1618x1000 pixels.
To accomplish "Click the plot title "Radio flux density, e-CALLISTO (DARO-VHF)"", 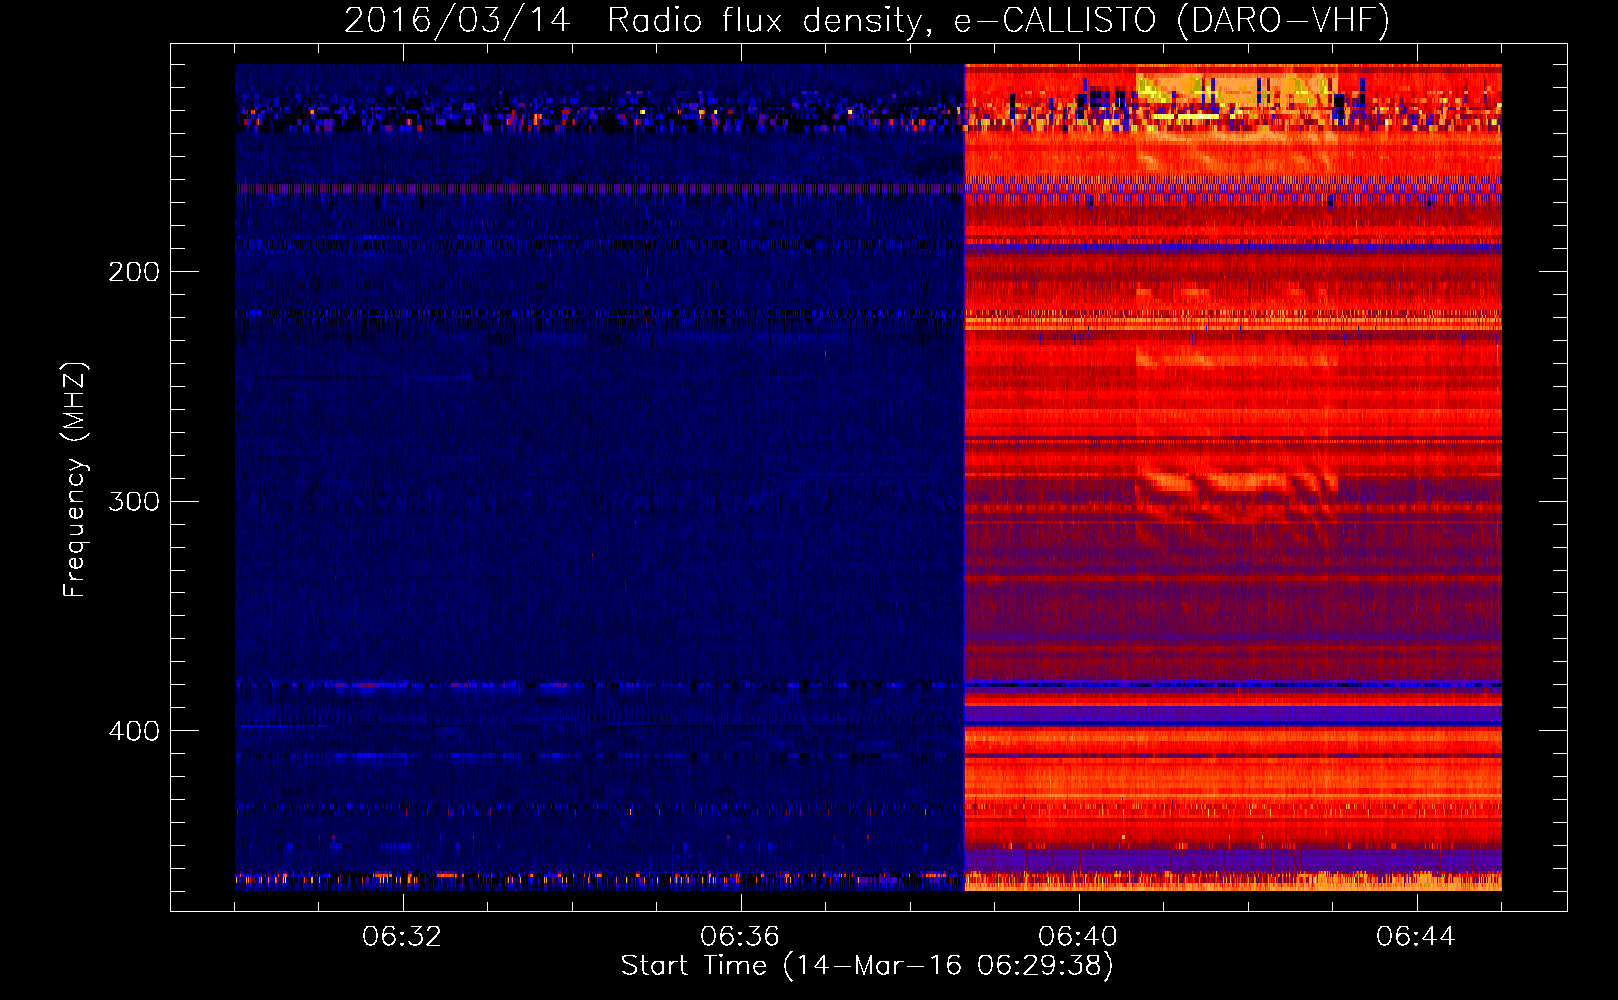I will point(998,21).
